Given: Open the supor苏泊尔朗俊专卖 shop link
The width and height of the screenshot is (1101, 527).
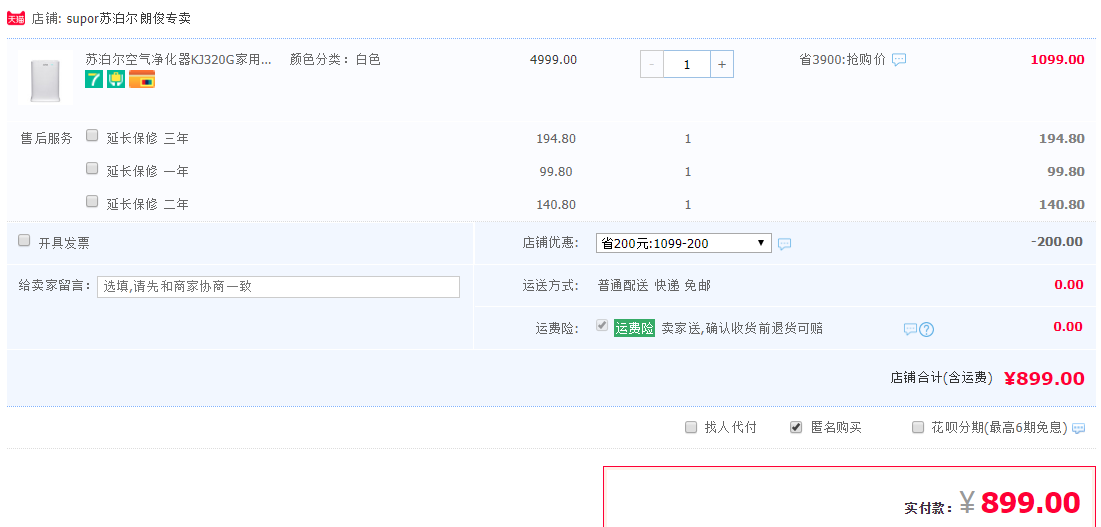Looking at the screenshot, I should click(x=128, y=18).
